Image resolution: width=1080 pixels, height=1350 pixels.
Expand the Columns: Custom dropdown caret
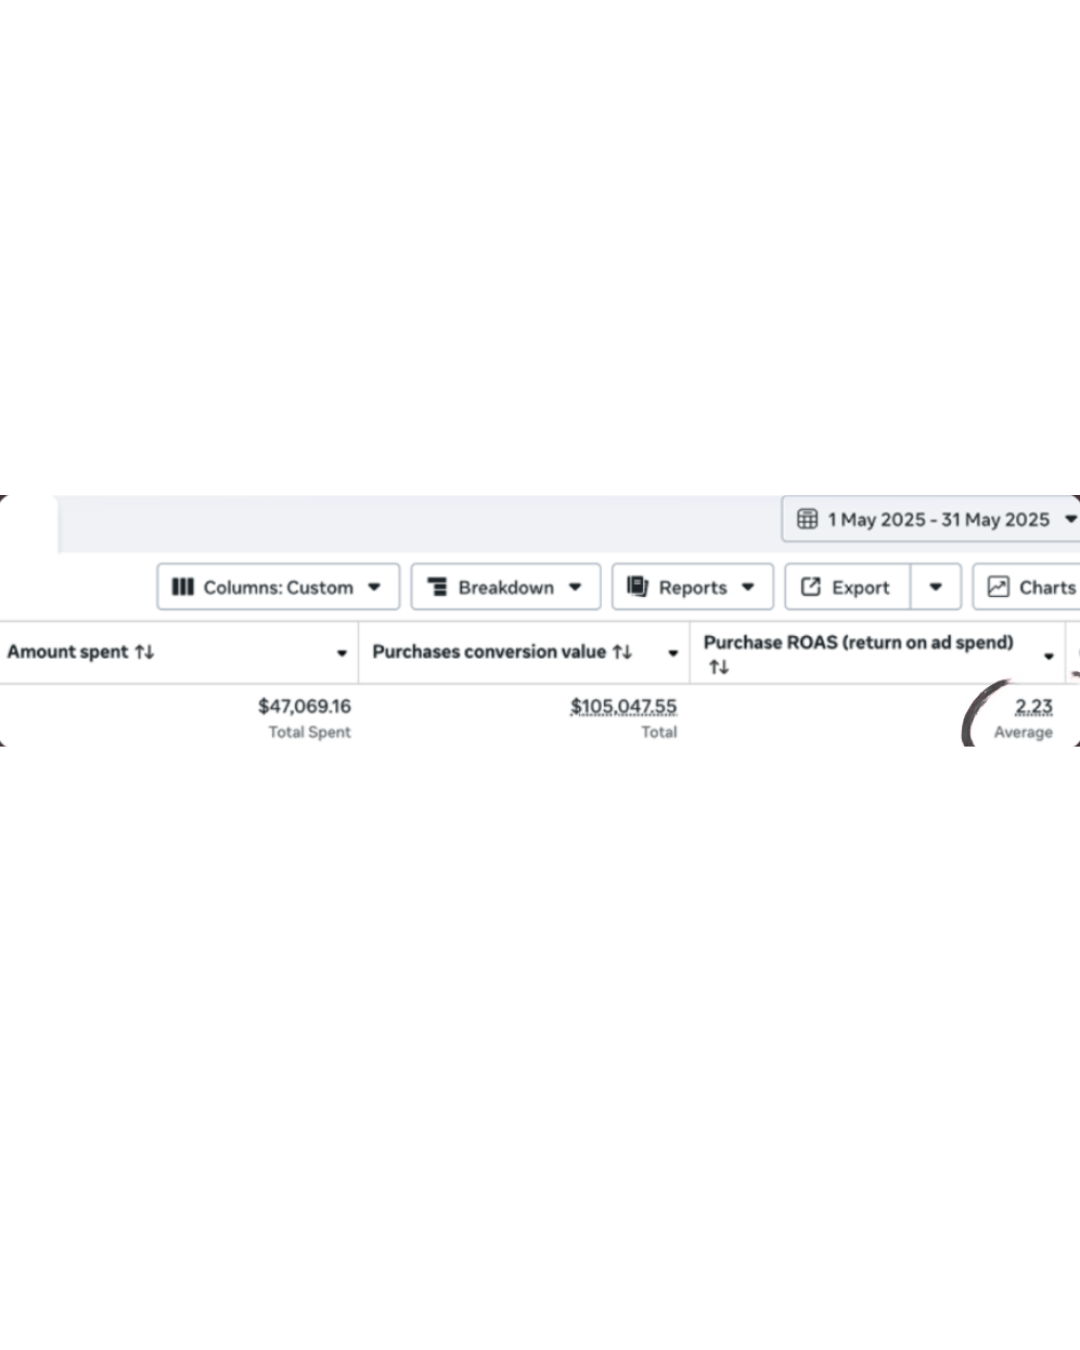[x=374, y=587]
